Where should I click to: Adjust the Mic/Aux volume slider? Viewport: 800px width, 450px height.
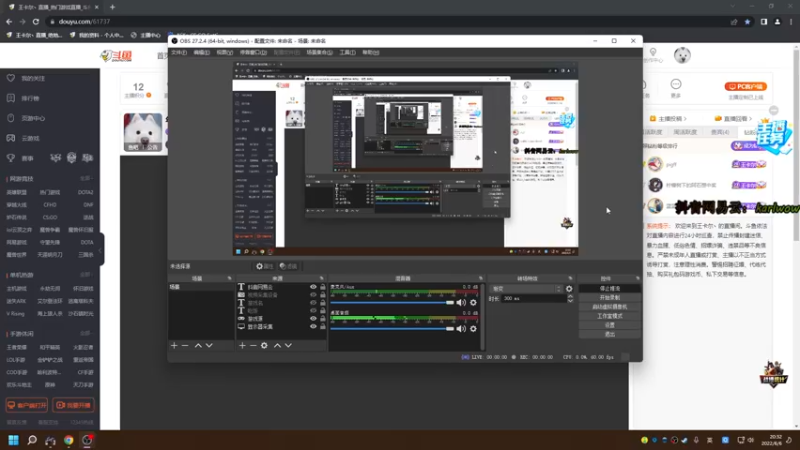(392, 303)
